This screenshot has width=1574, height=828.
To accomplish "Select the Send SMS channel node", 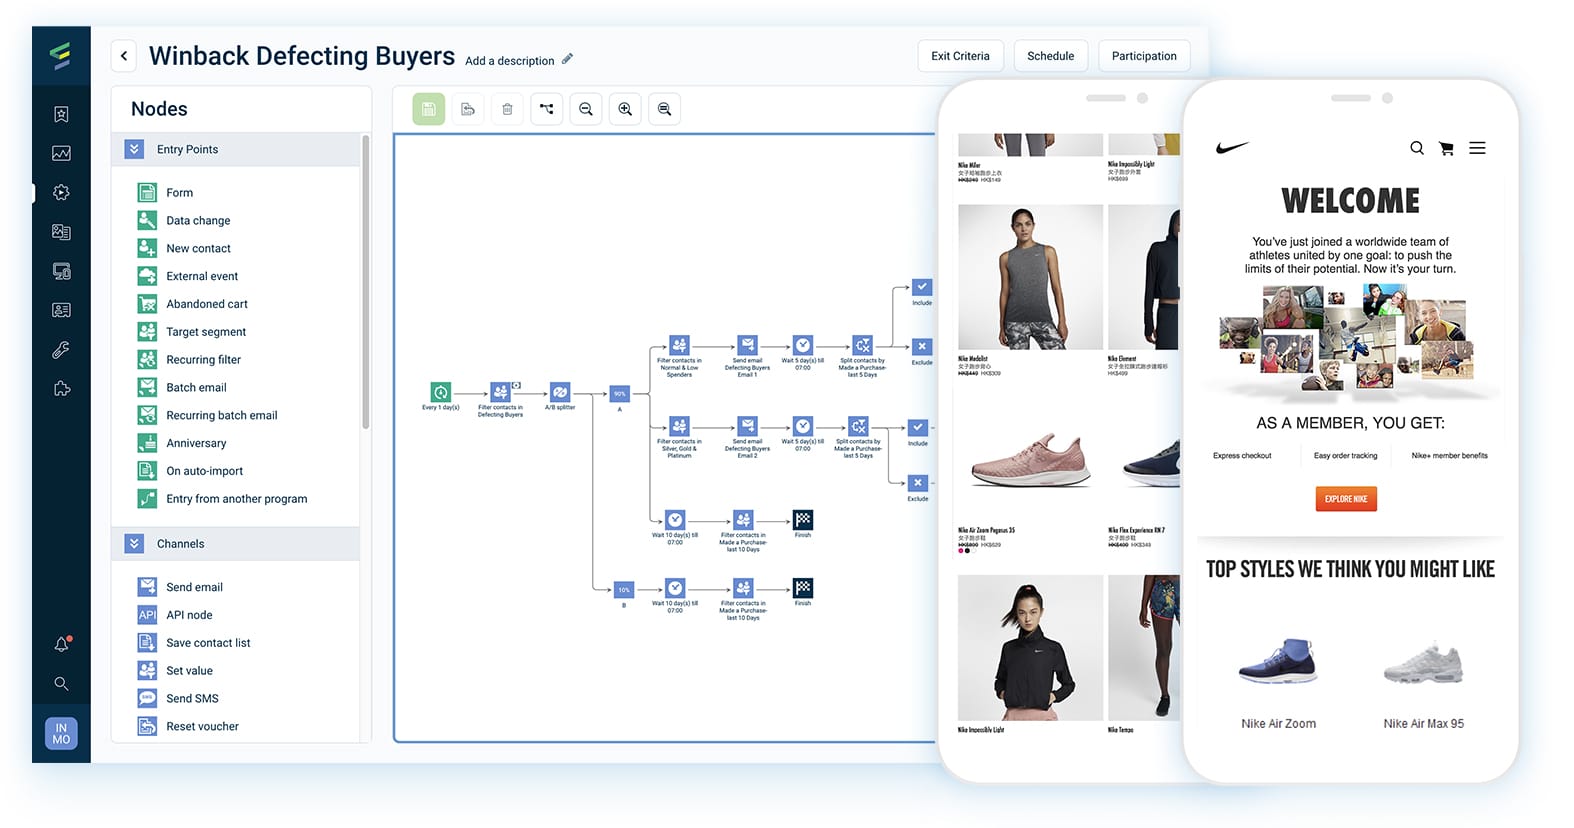I will 178,699.
